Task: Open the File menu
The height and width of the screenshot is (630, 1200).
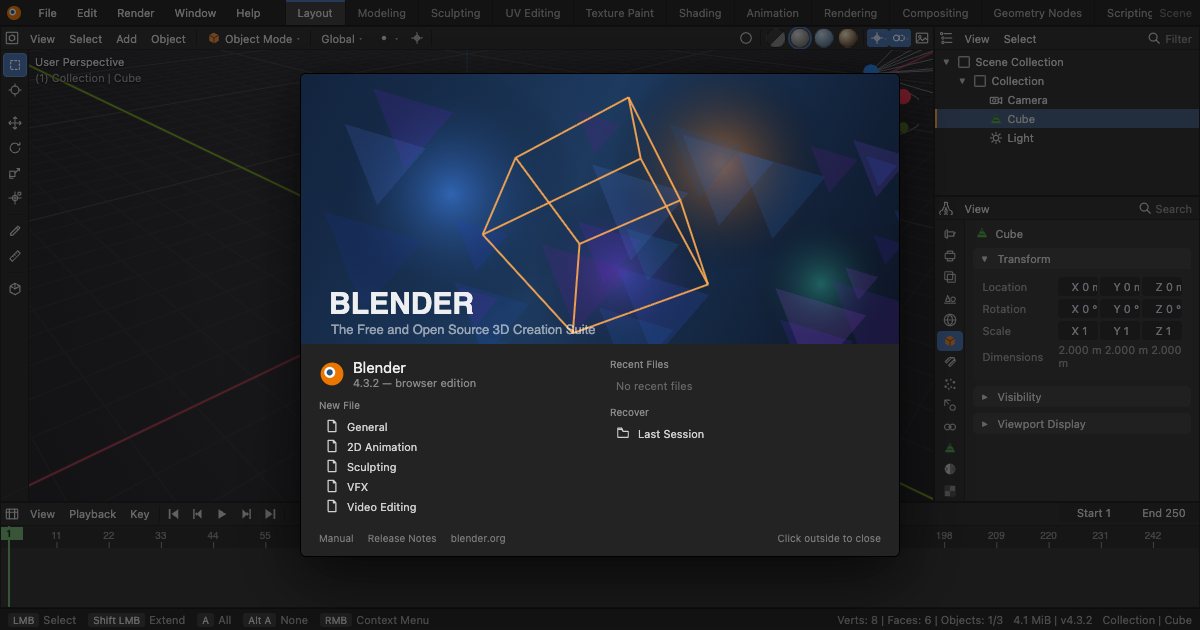Action: pyautogui.click(x=47, y=13)
